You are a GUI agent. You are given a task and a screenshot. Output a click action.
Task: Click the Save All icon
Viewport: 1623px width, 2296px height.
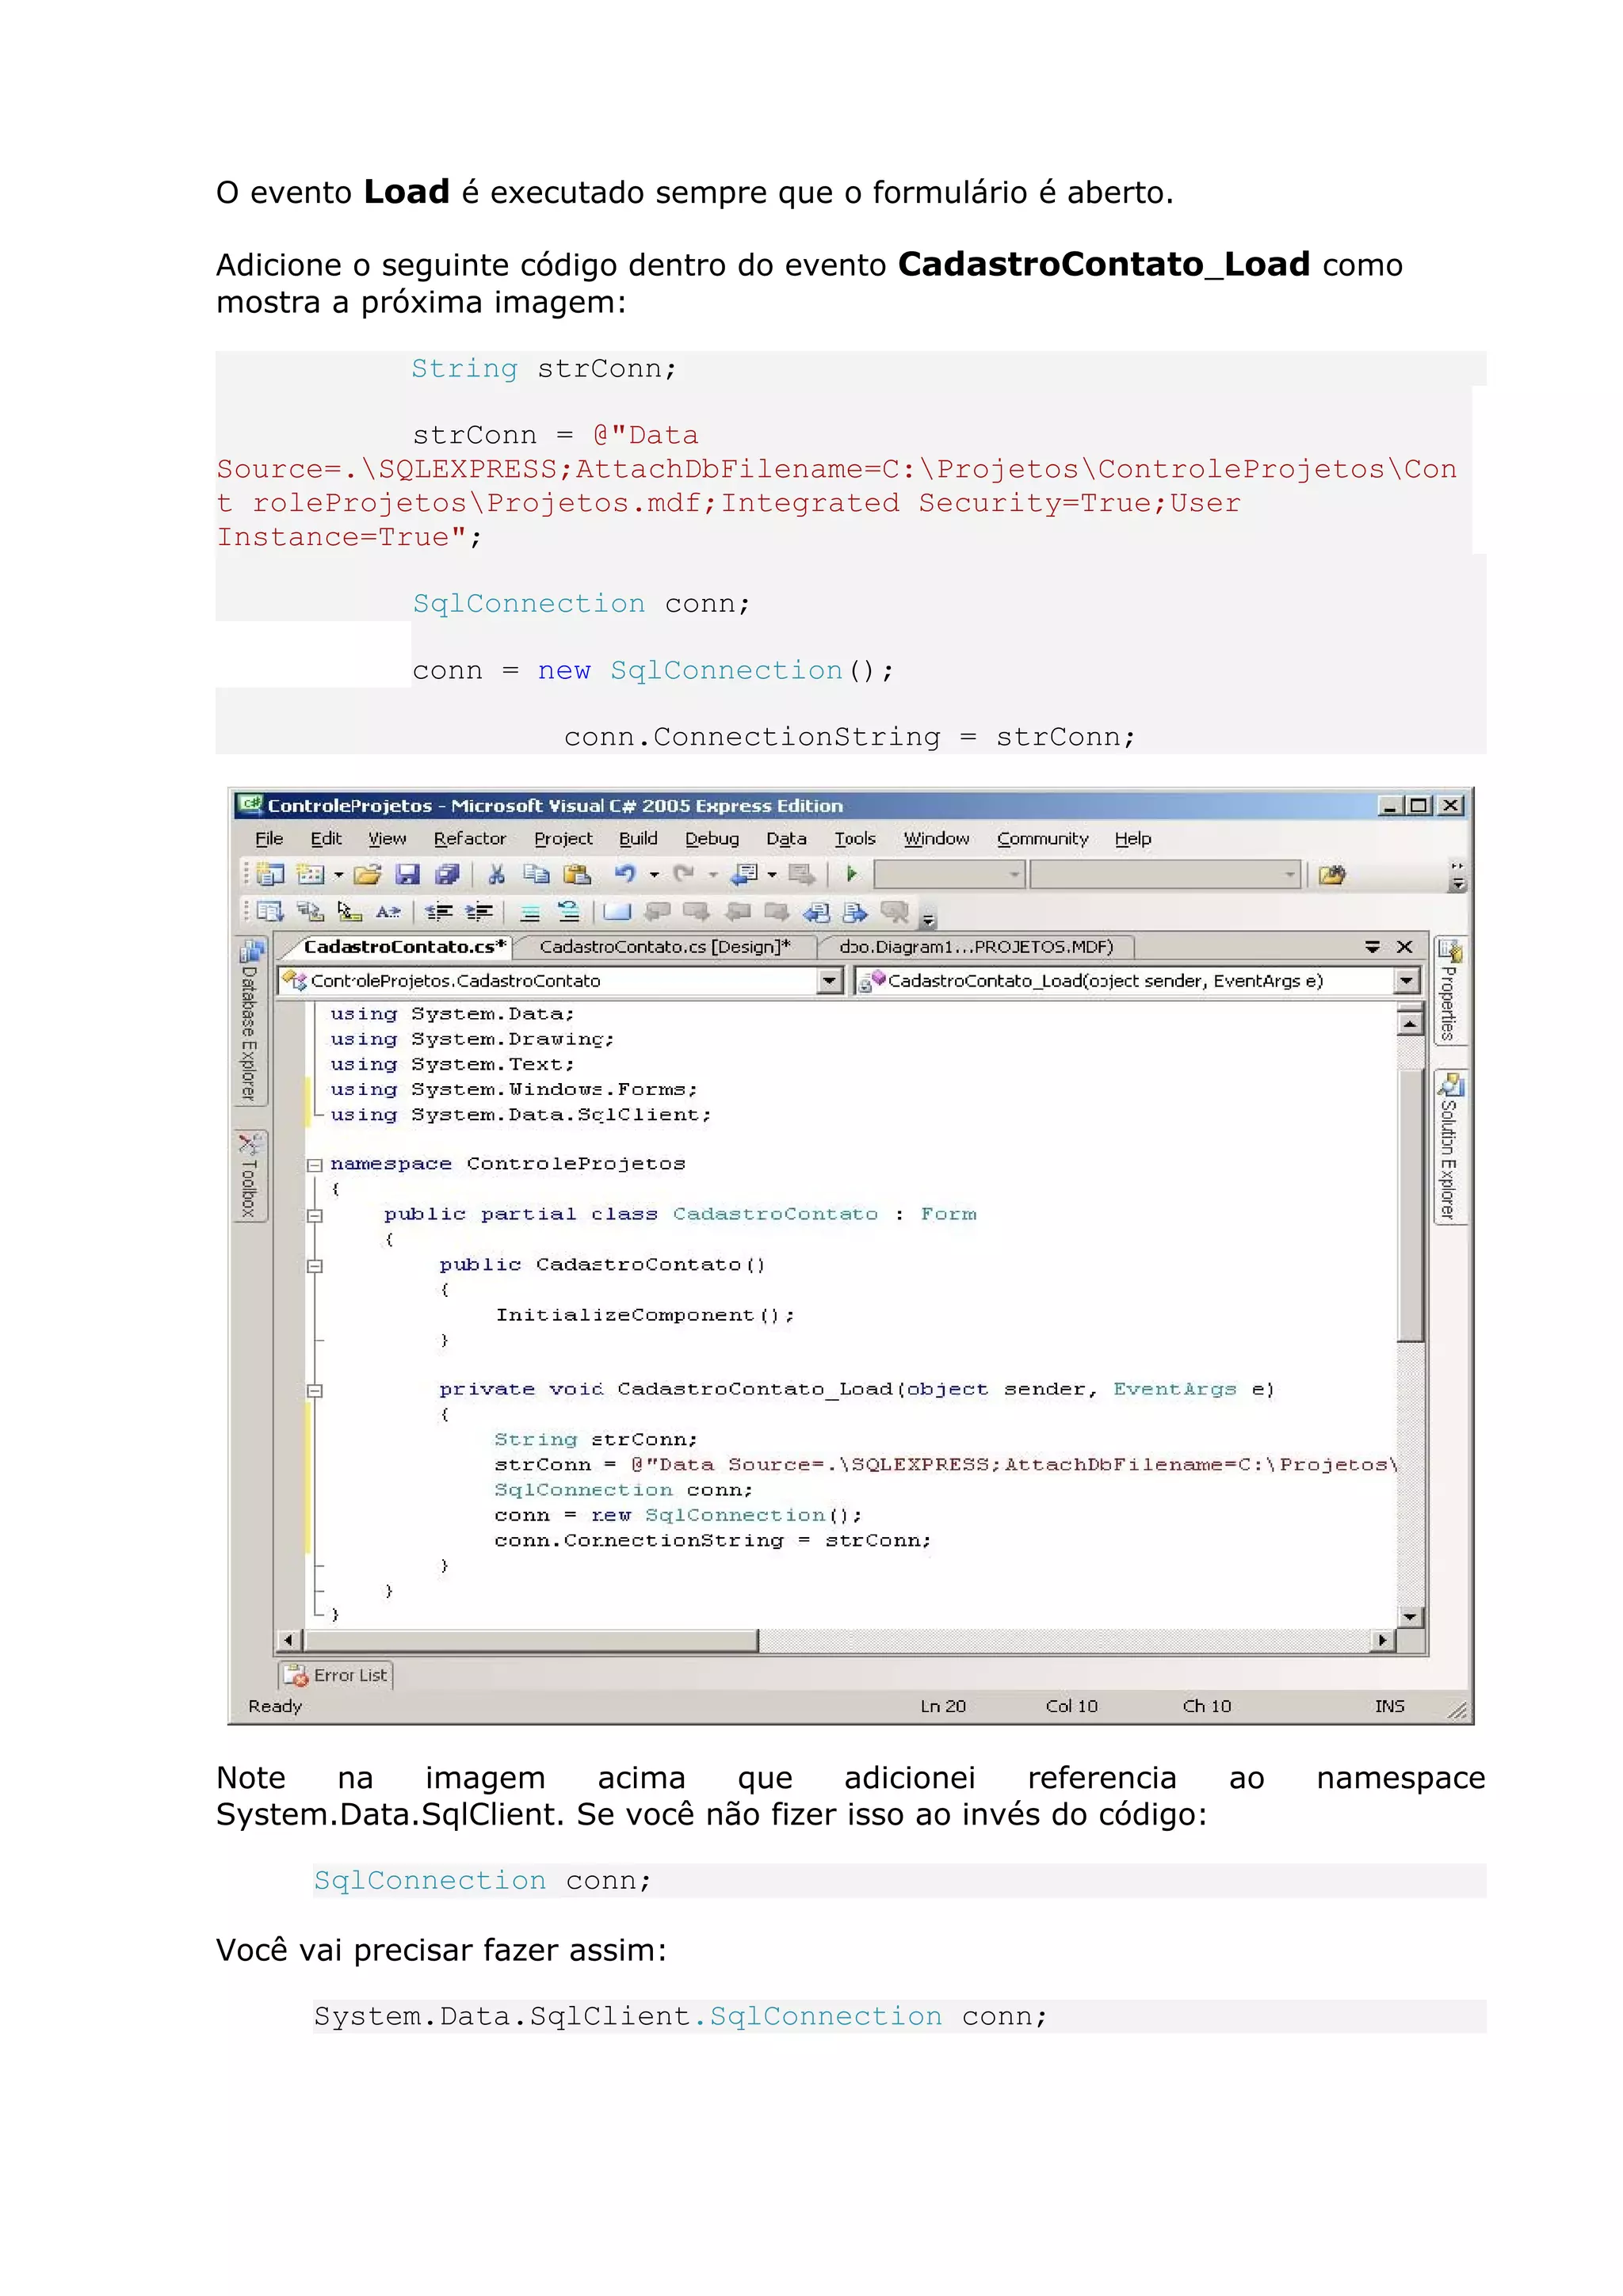click(446, 875)
